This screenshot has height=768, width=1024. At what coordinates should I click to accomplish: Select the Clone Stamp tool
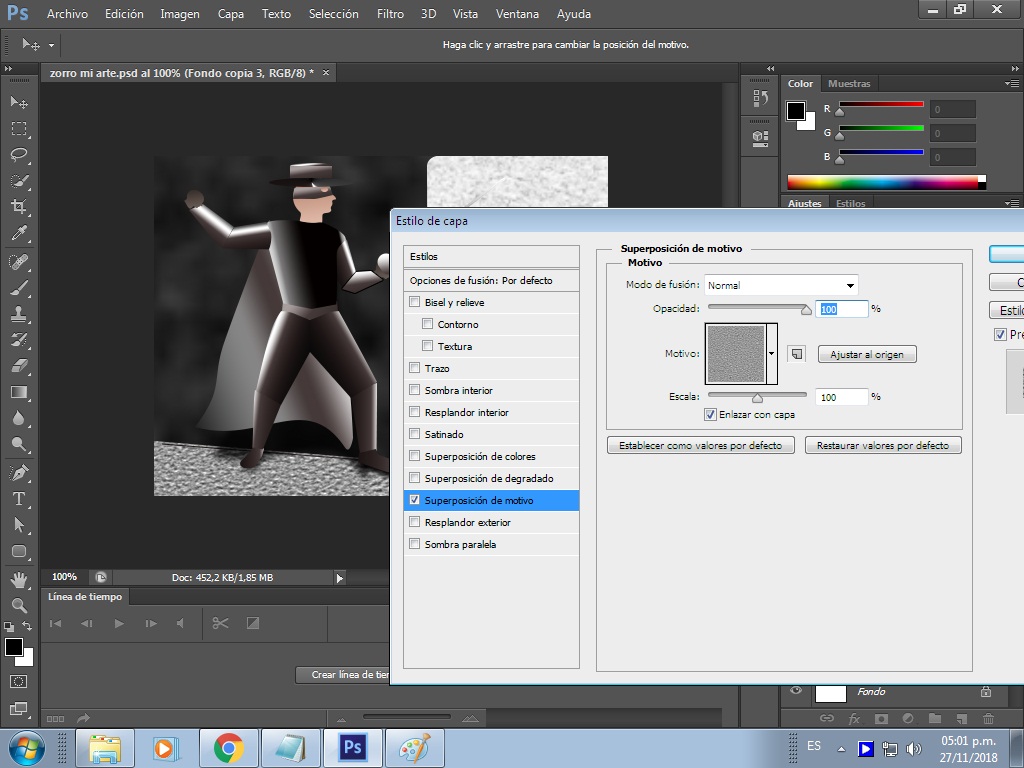coord(19,314)
